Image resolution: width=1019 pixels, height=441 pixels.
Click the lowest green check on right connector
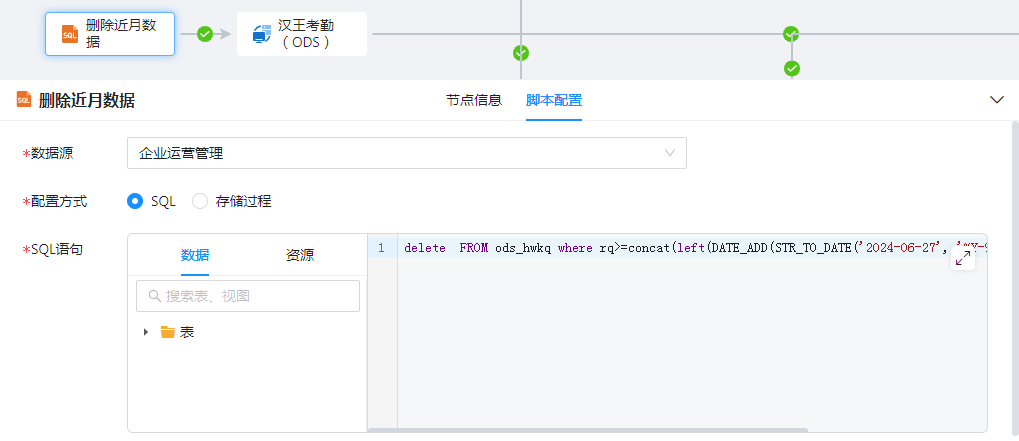pyautogui.click(x=792, y=69)
